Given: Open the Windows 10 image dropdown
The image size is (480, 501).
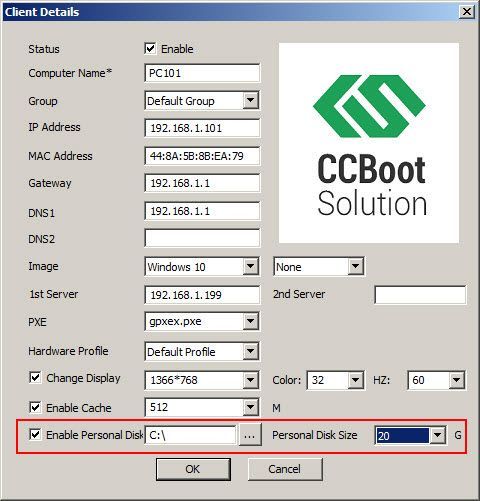Looking at the screenshot, I should [x=250, y=266].
